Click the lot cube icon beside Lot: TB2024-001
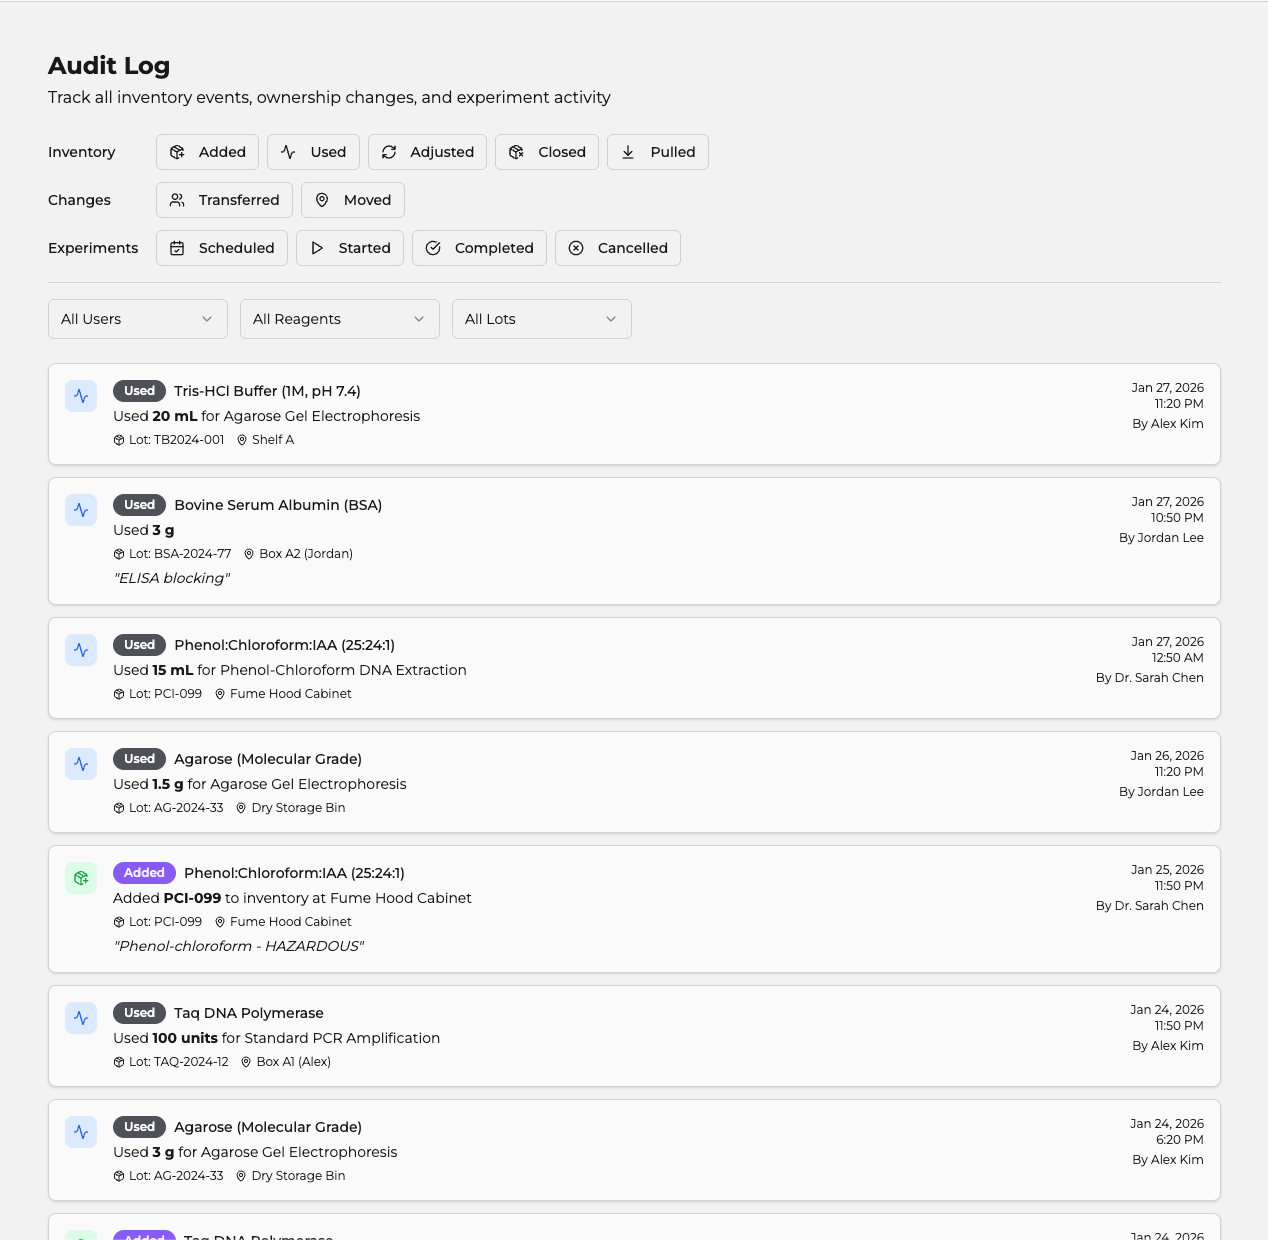Viewport: 1268px width, 1240px height. pos(118,439)
